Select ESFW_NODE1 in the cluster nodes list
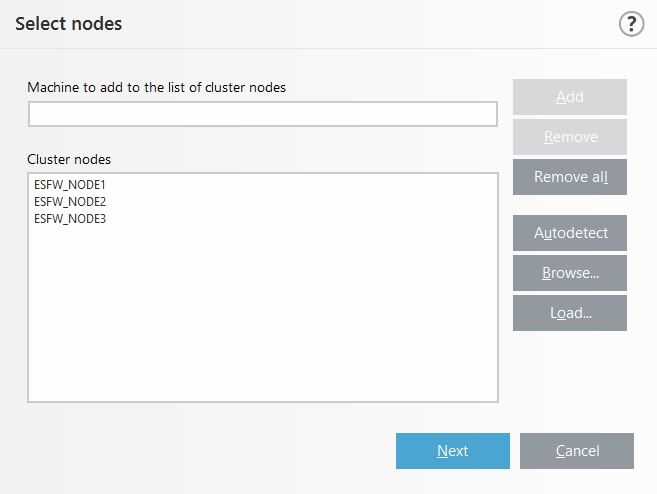The width and height of the screenshot is (657, 494). click(70, 186)
